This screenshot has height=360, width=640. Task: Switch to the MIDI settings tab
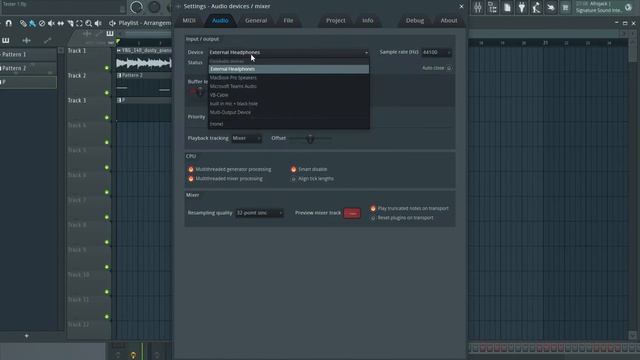pyautogui.click(x=189, y=20)
